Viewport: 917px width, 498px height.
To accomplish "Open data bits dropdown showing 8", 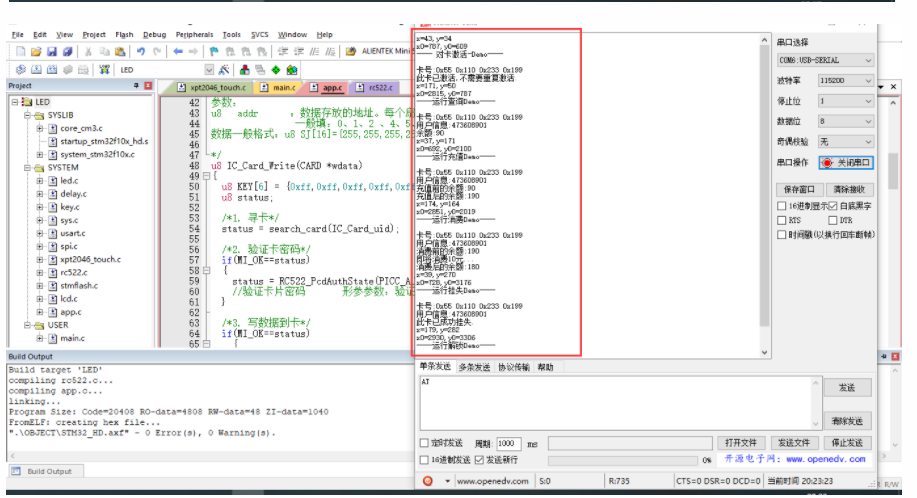I will 846,121.
